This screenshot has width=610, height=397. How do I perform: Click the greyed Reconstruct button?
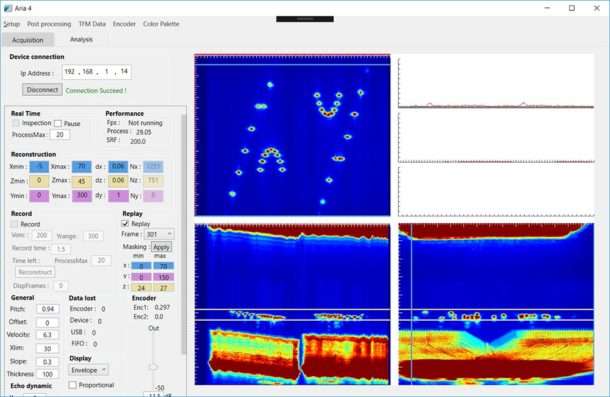tap(35, 272)
